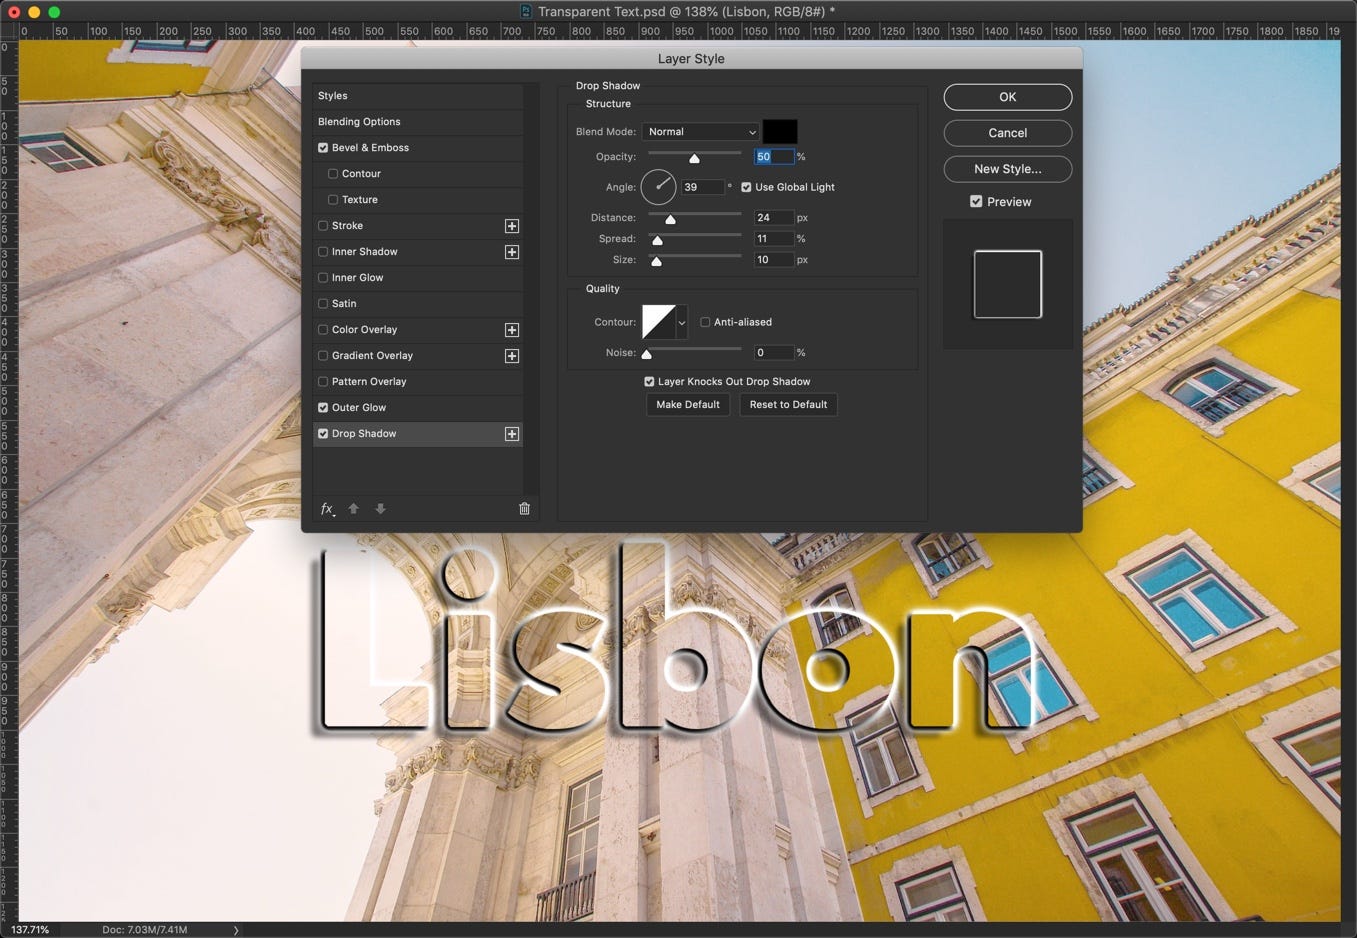The image size is (1357, 938).
Task: Toggle Use Global Light checkbox
Action: point(746,187)
